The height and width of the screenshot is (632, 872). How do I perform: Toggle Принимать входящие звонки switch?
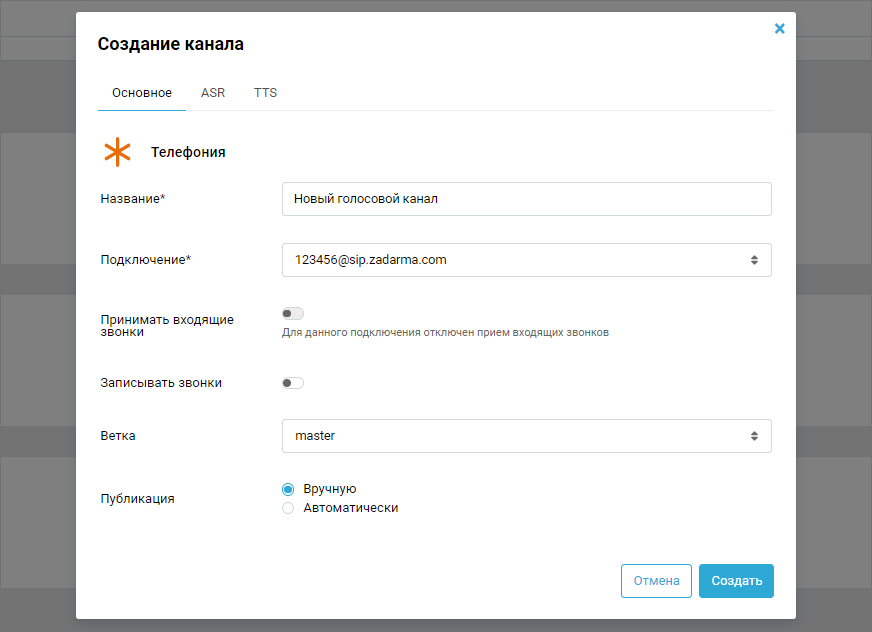tap(293, 314)
